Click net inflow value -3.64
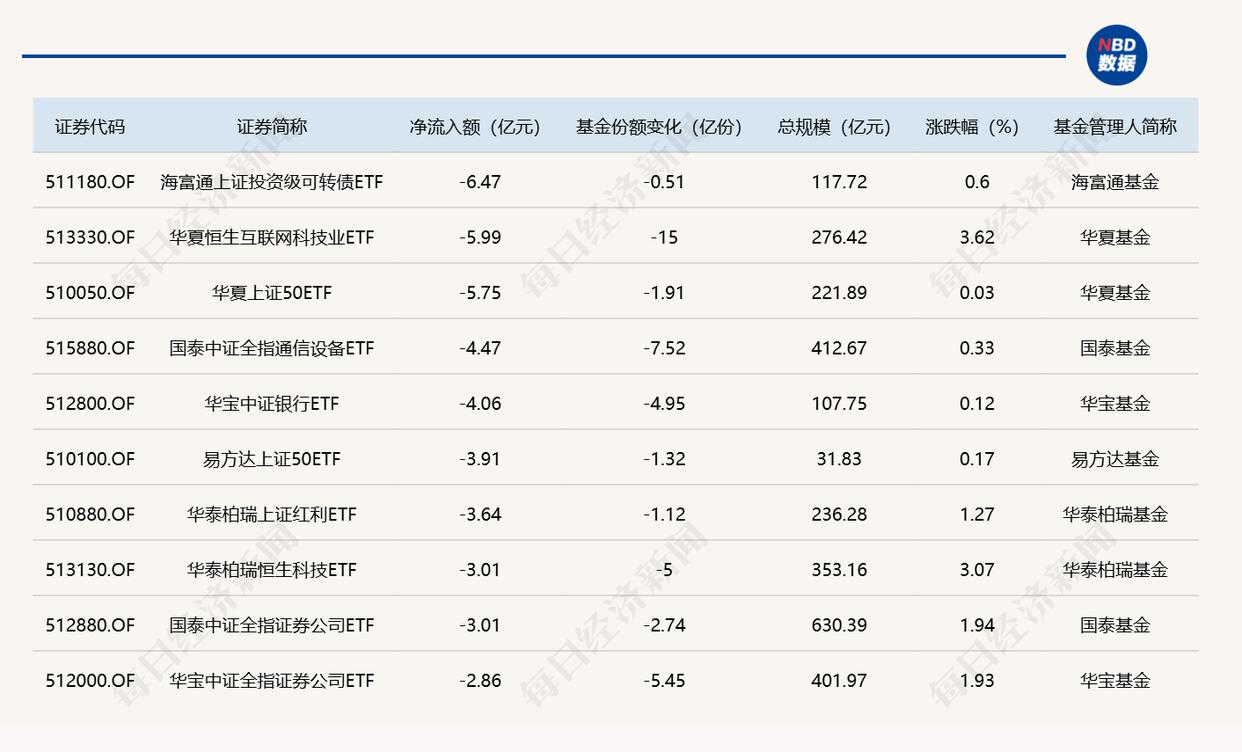 pyautogui.click(x=480, y=514)
